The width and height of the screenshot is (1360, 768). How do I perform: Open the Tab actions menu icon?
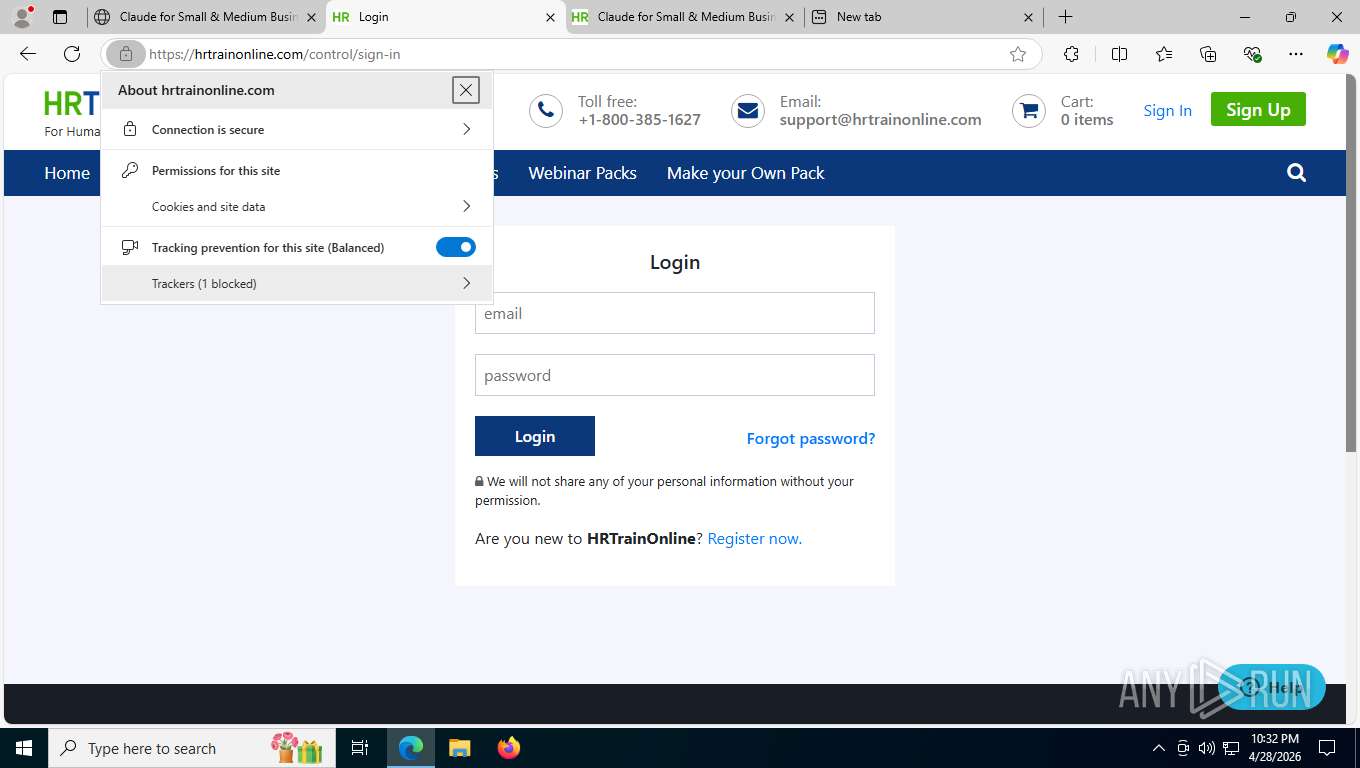pyautogui.click(x=60, y=17)
